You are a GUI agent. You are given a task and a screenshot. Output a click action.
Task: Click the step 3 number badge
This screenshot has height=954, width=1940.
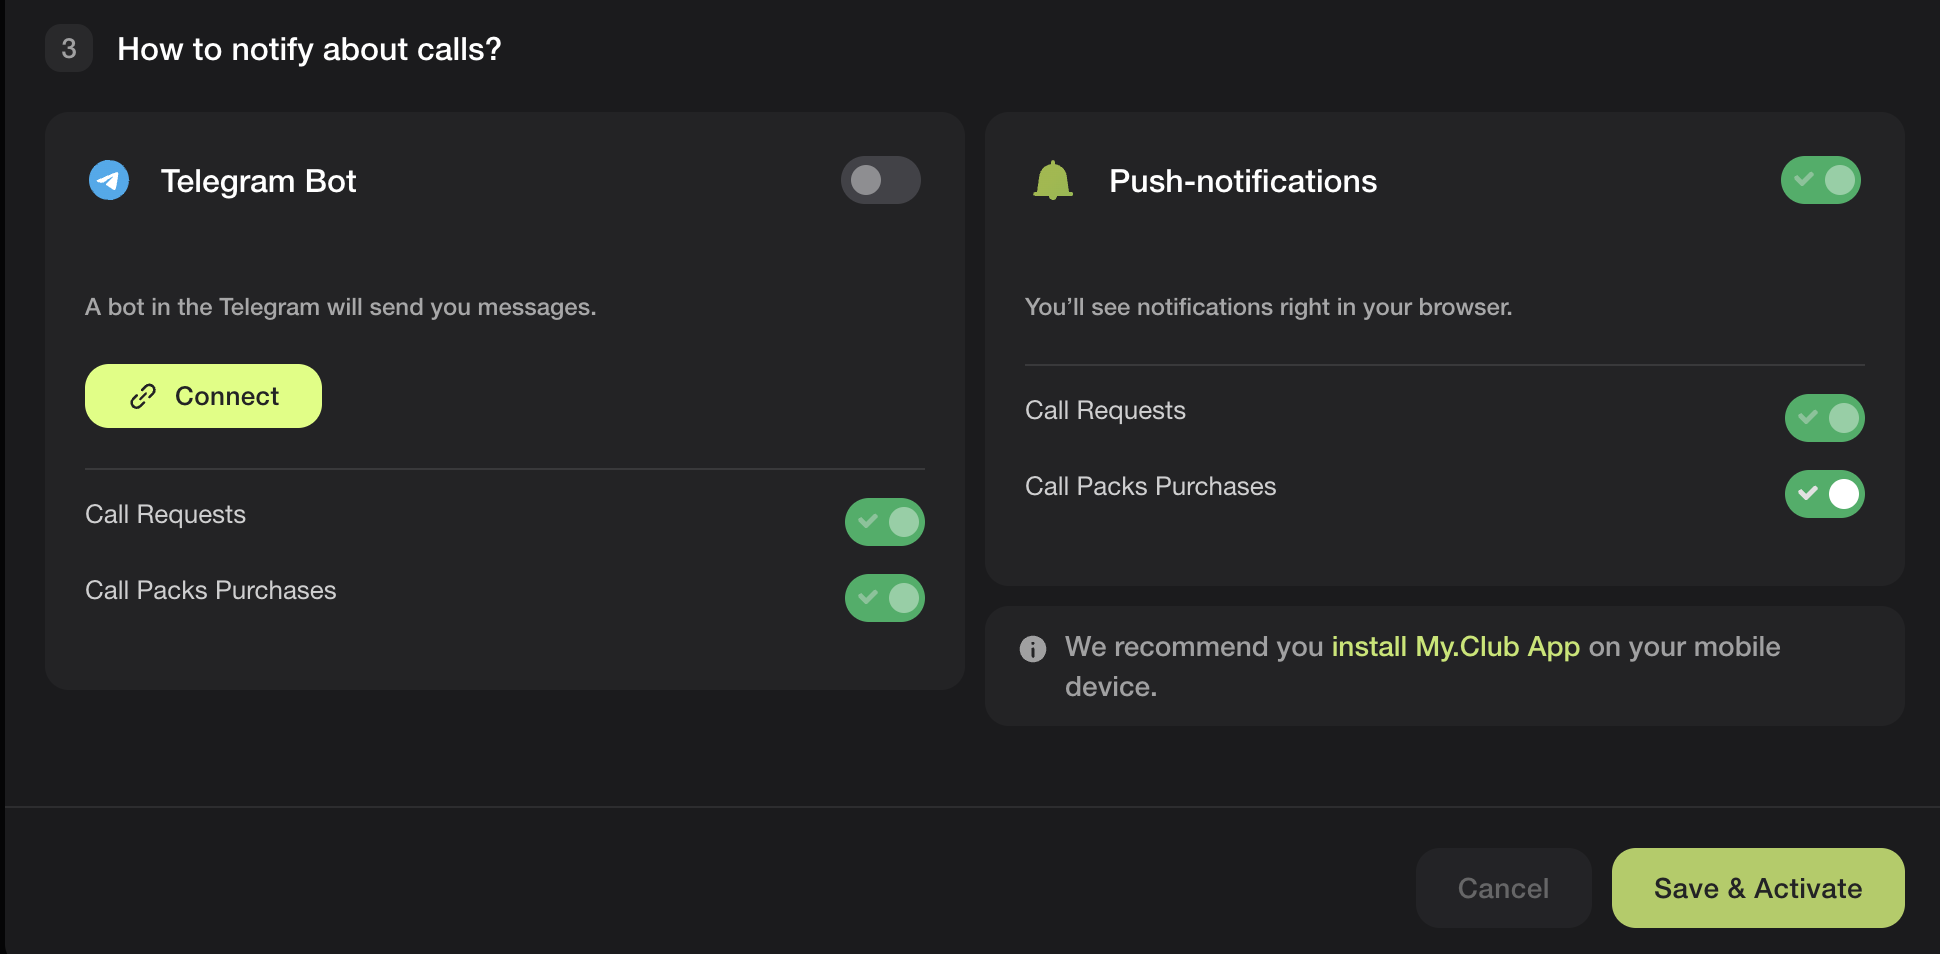(69, 49)
